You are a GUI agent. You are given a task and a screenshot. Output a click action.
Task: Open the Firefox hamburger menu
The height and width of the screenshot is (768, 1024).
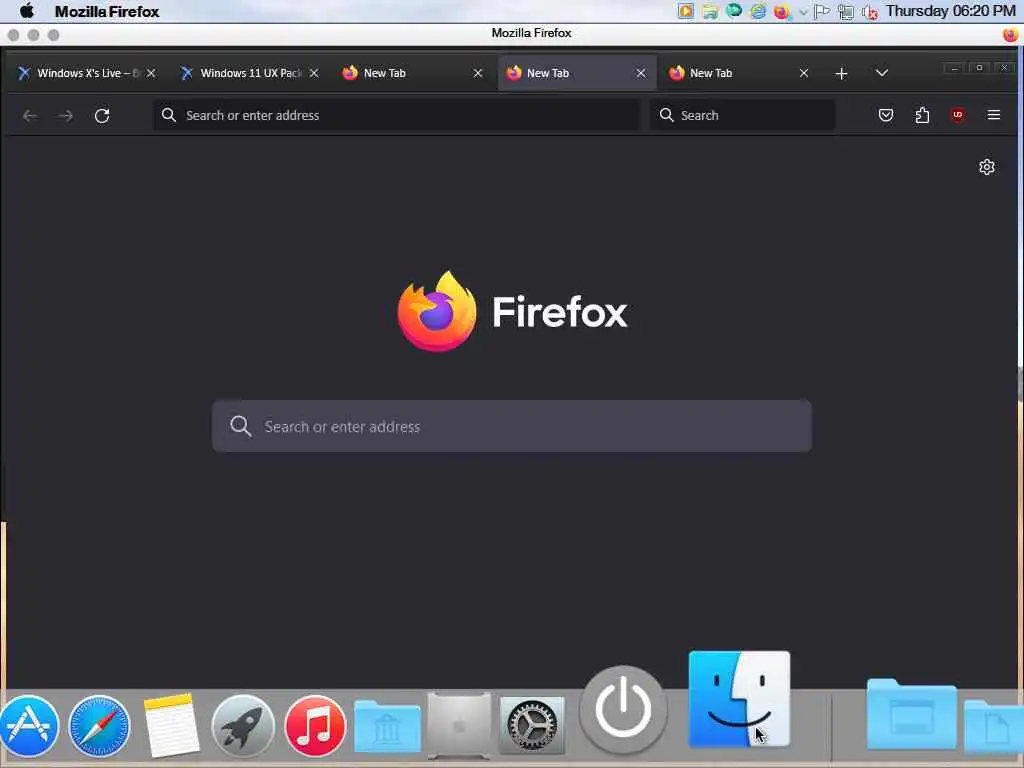click(x=994, y=115)
